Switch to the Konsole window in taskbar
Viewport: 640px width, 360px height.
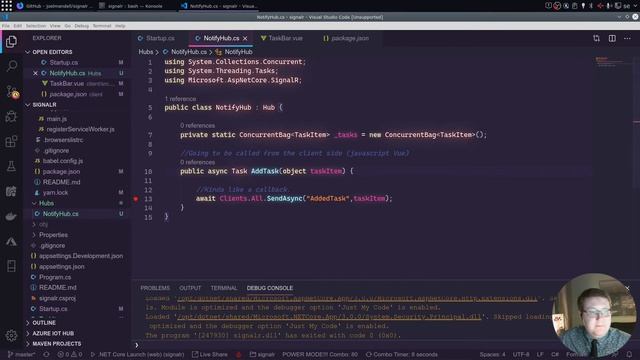click(131, 6)
